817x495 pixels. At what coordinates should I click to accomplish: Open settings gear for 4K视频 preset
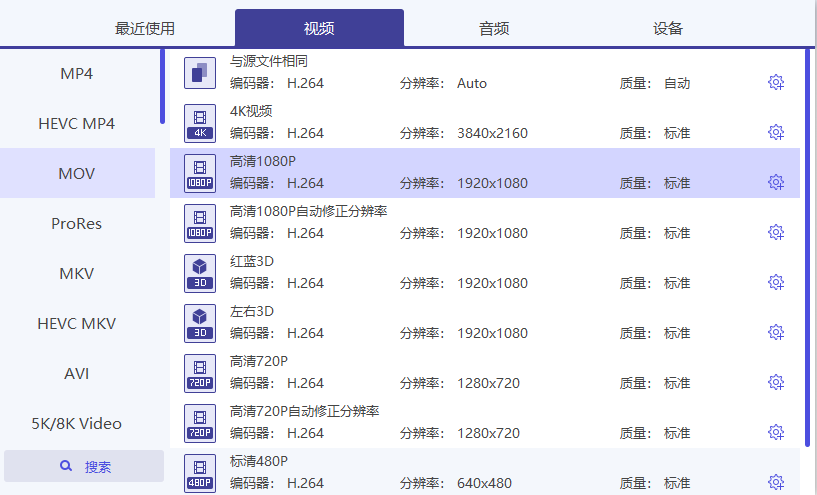tap(776, 132)
